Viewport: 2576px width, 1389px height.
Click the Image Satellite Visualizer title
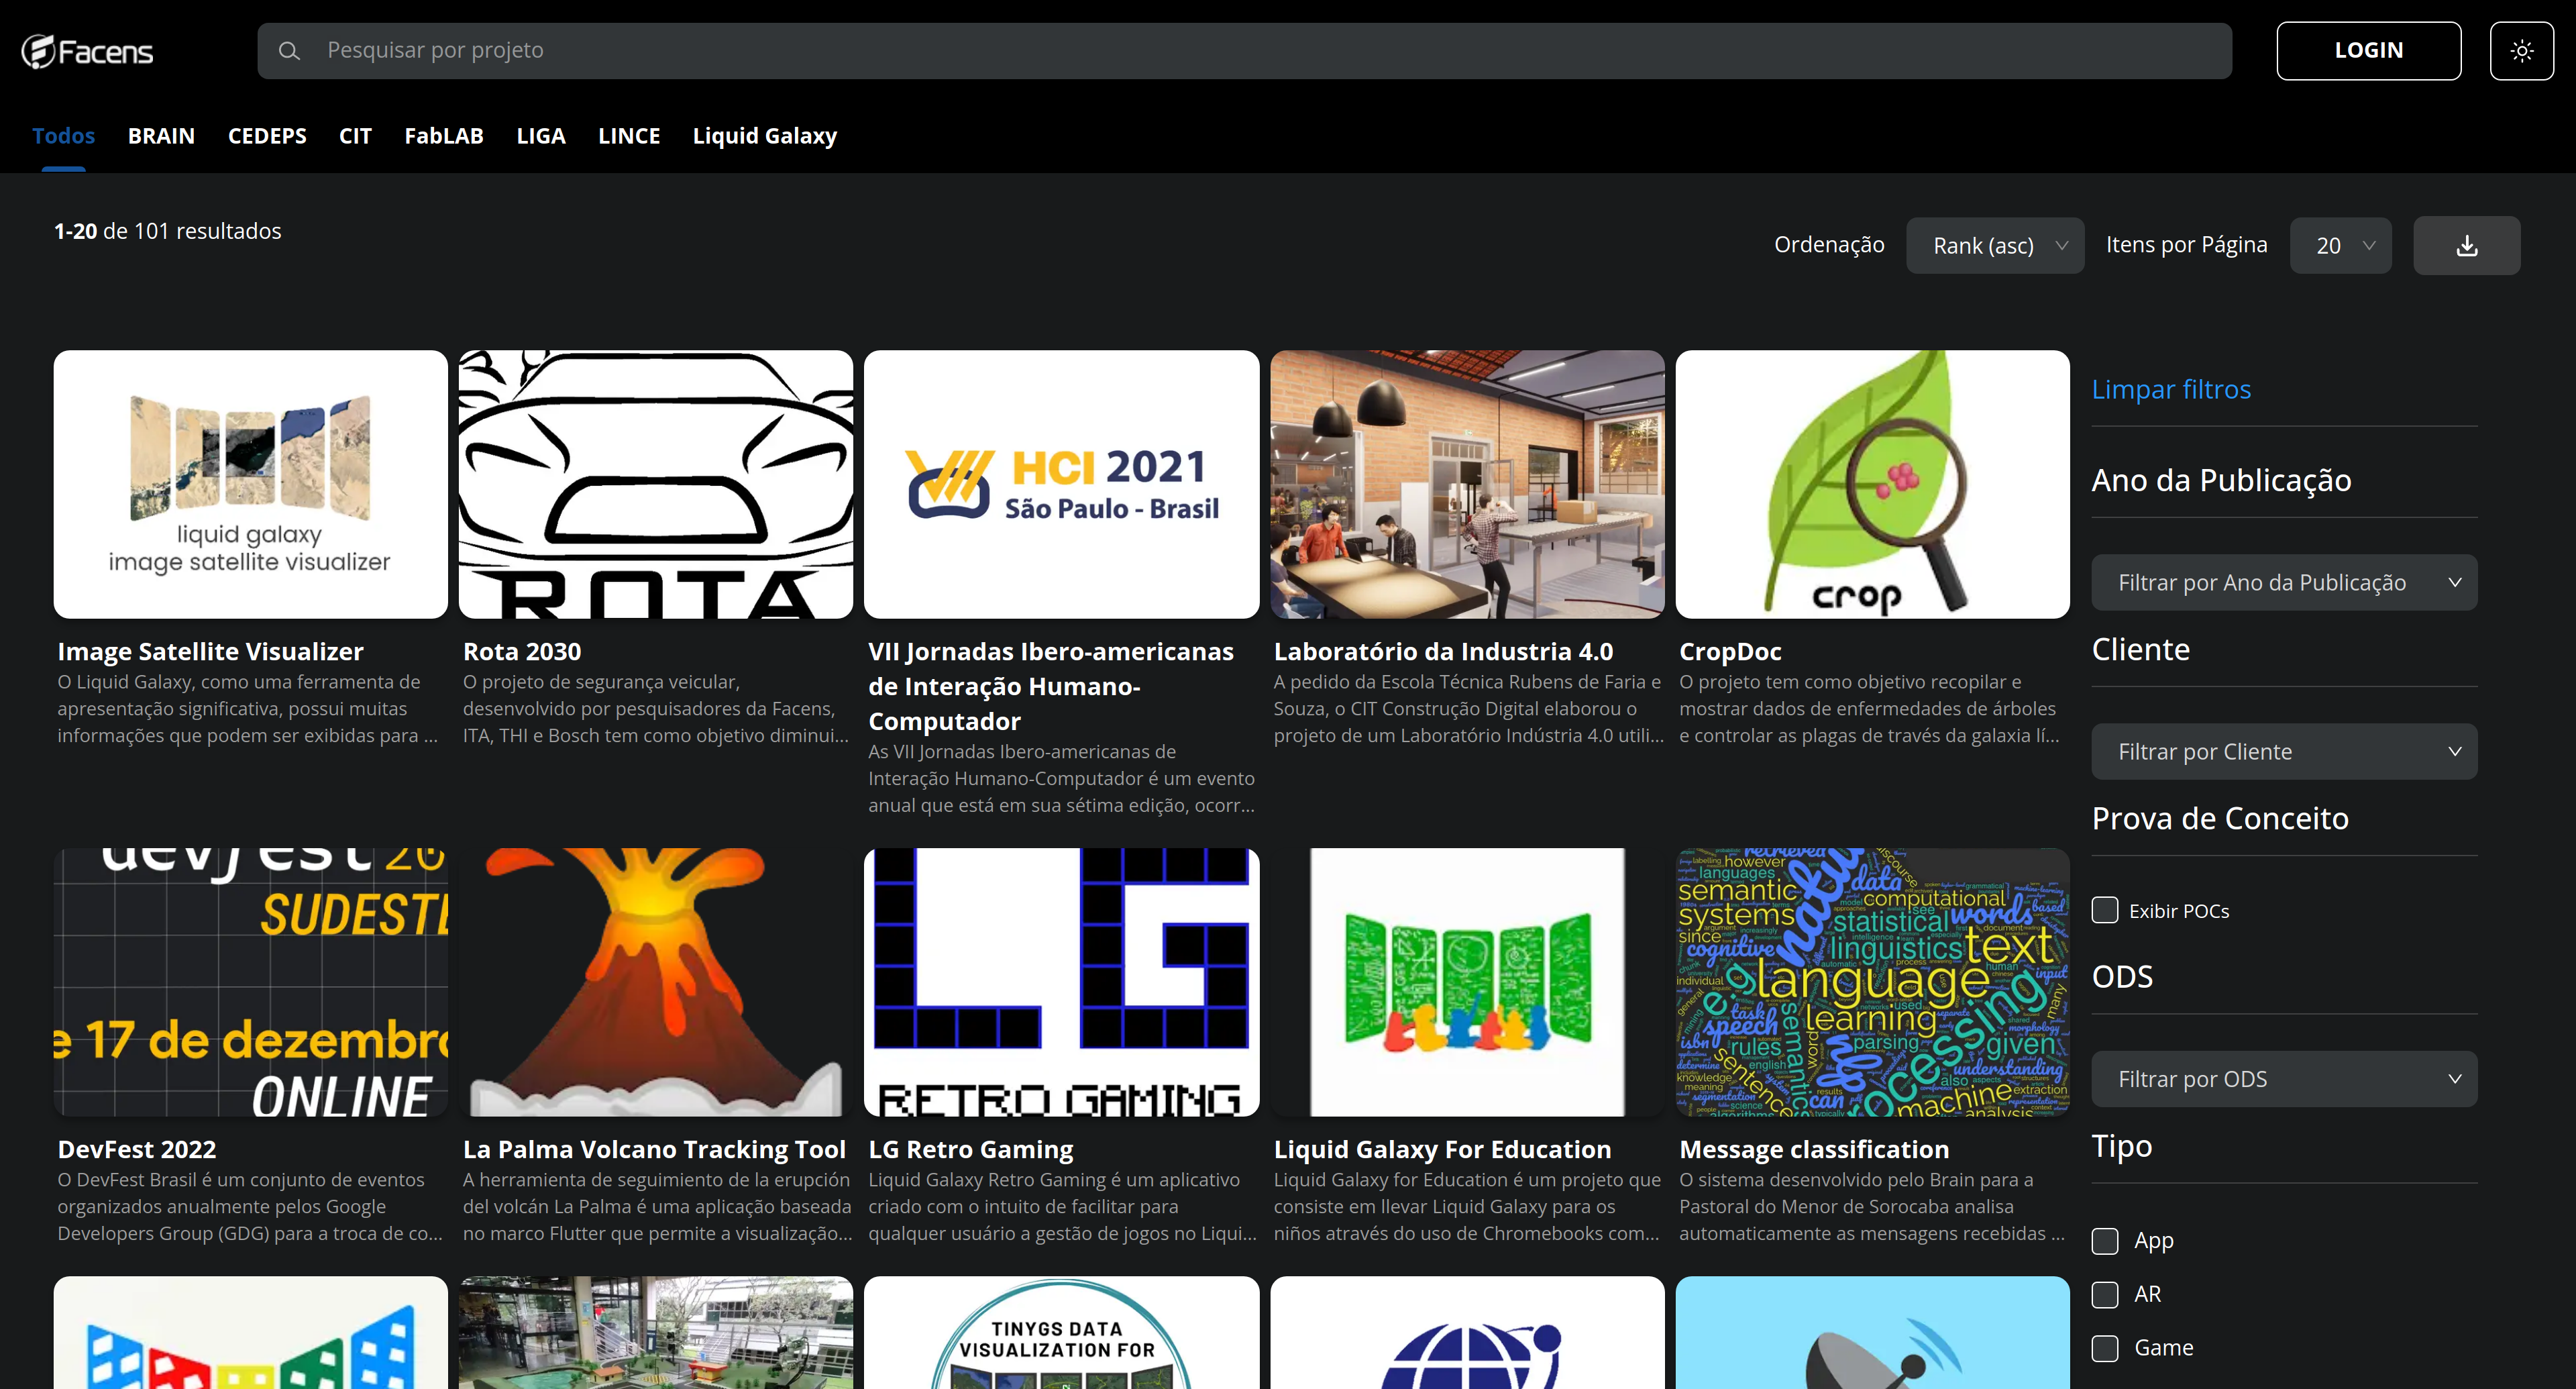pyautogui.click(x=210, y=652)
